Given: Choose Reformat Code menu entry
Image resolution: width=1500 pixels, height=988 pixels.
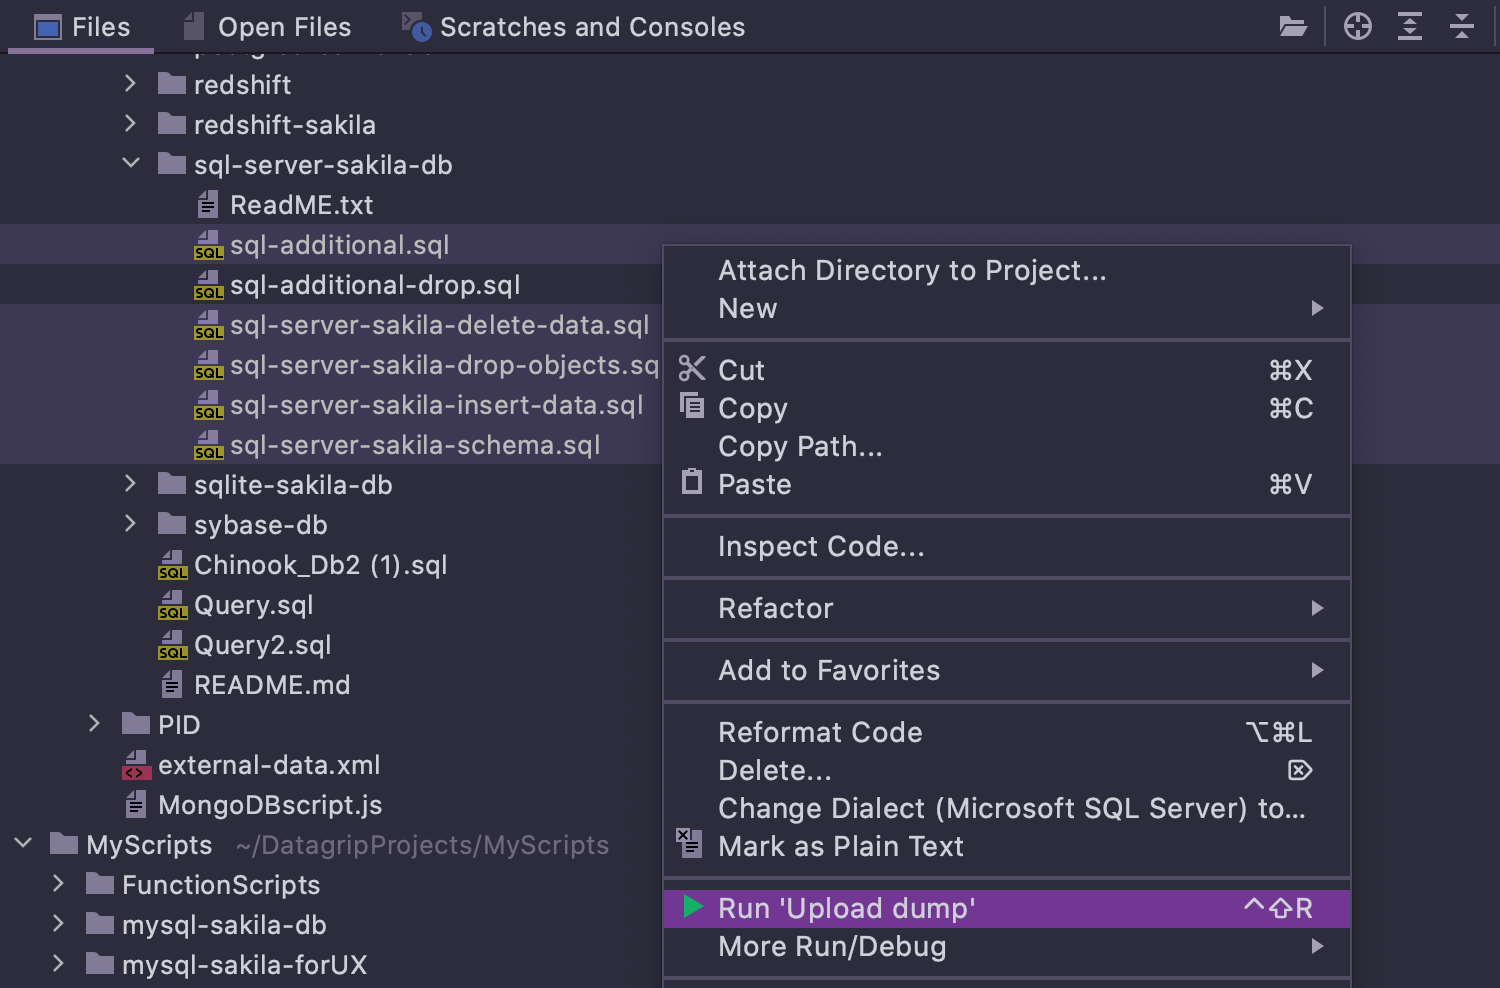Looking at the screenshot, I should point(1007,732).
